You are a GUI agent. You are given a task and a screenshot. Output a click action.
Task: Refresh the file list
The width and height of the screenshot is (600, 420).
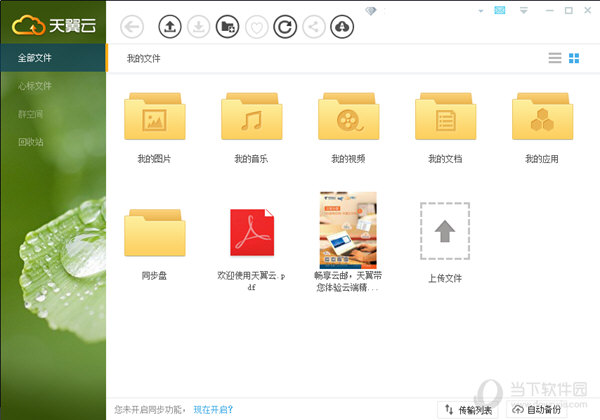(285, 27)
